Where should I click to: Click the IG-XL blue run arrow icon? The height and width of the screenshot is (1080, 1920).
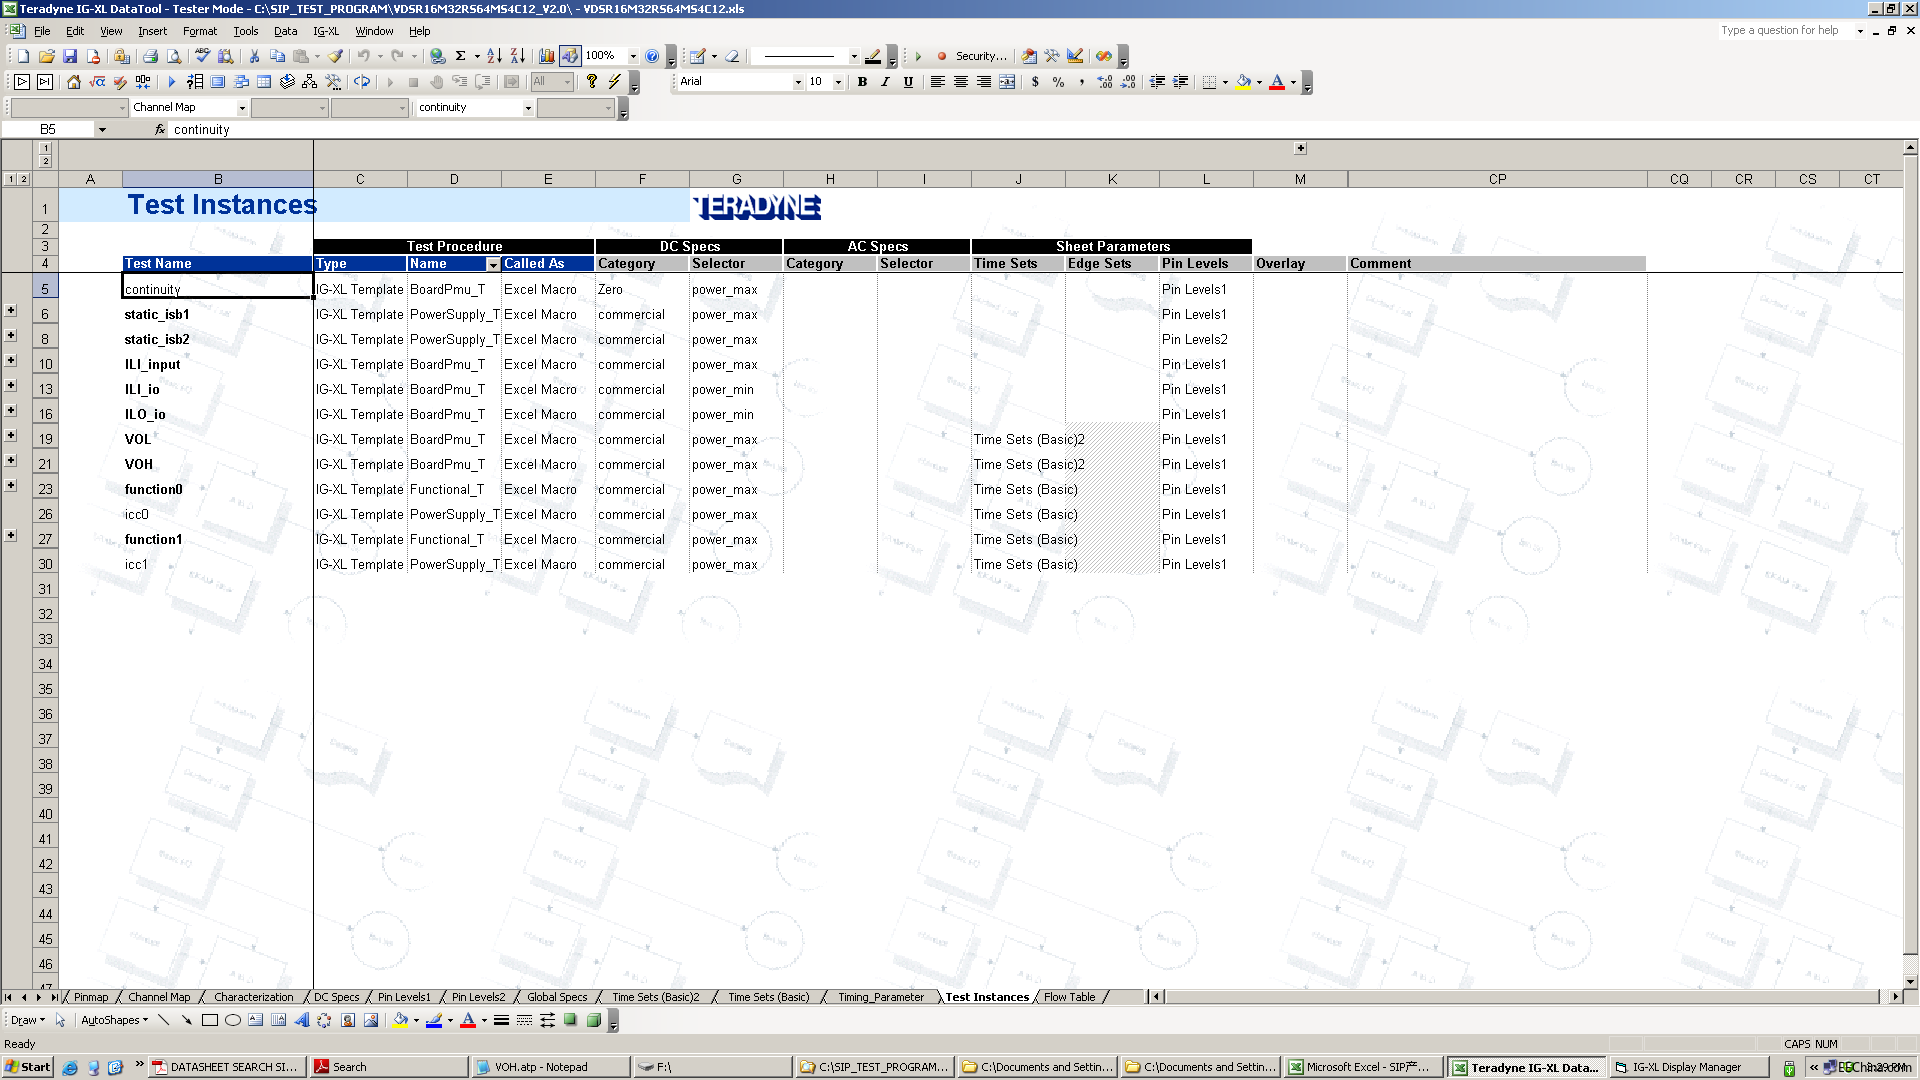(x=171, y=82)
